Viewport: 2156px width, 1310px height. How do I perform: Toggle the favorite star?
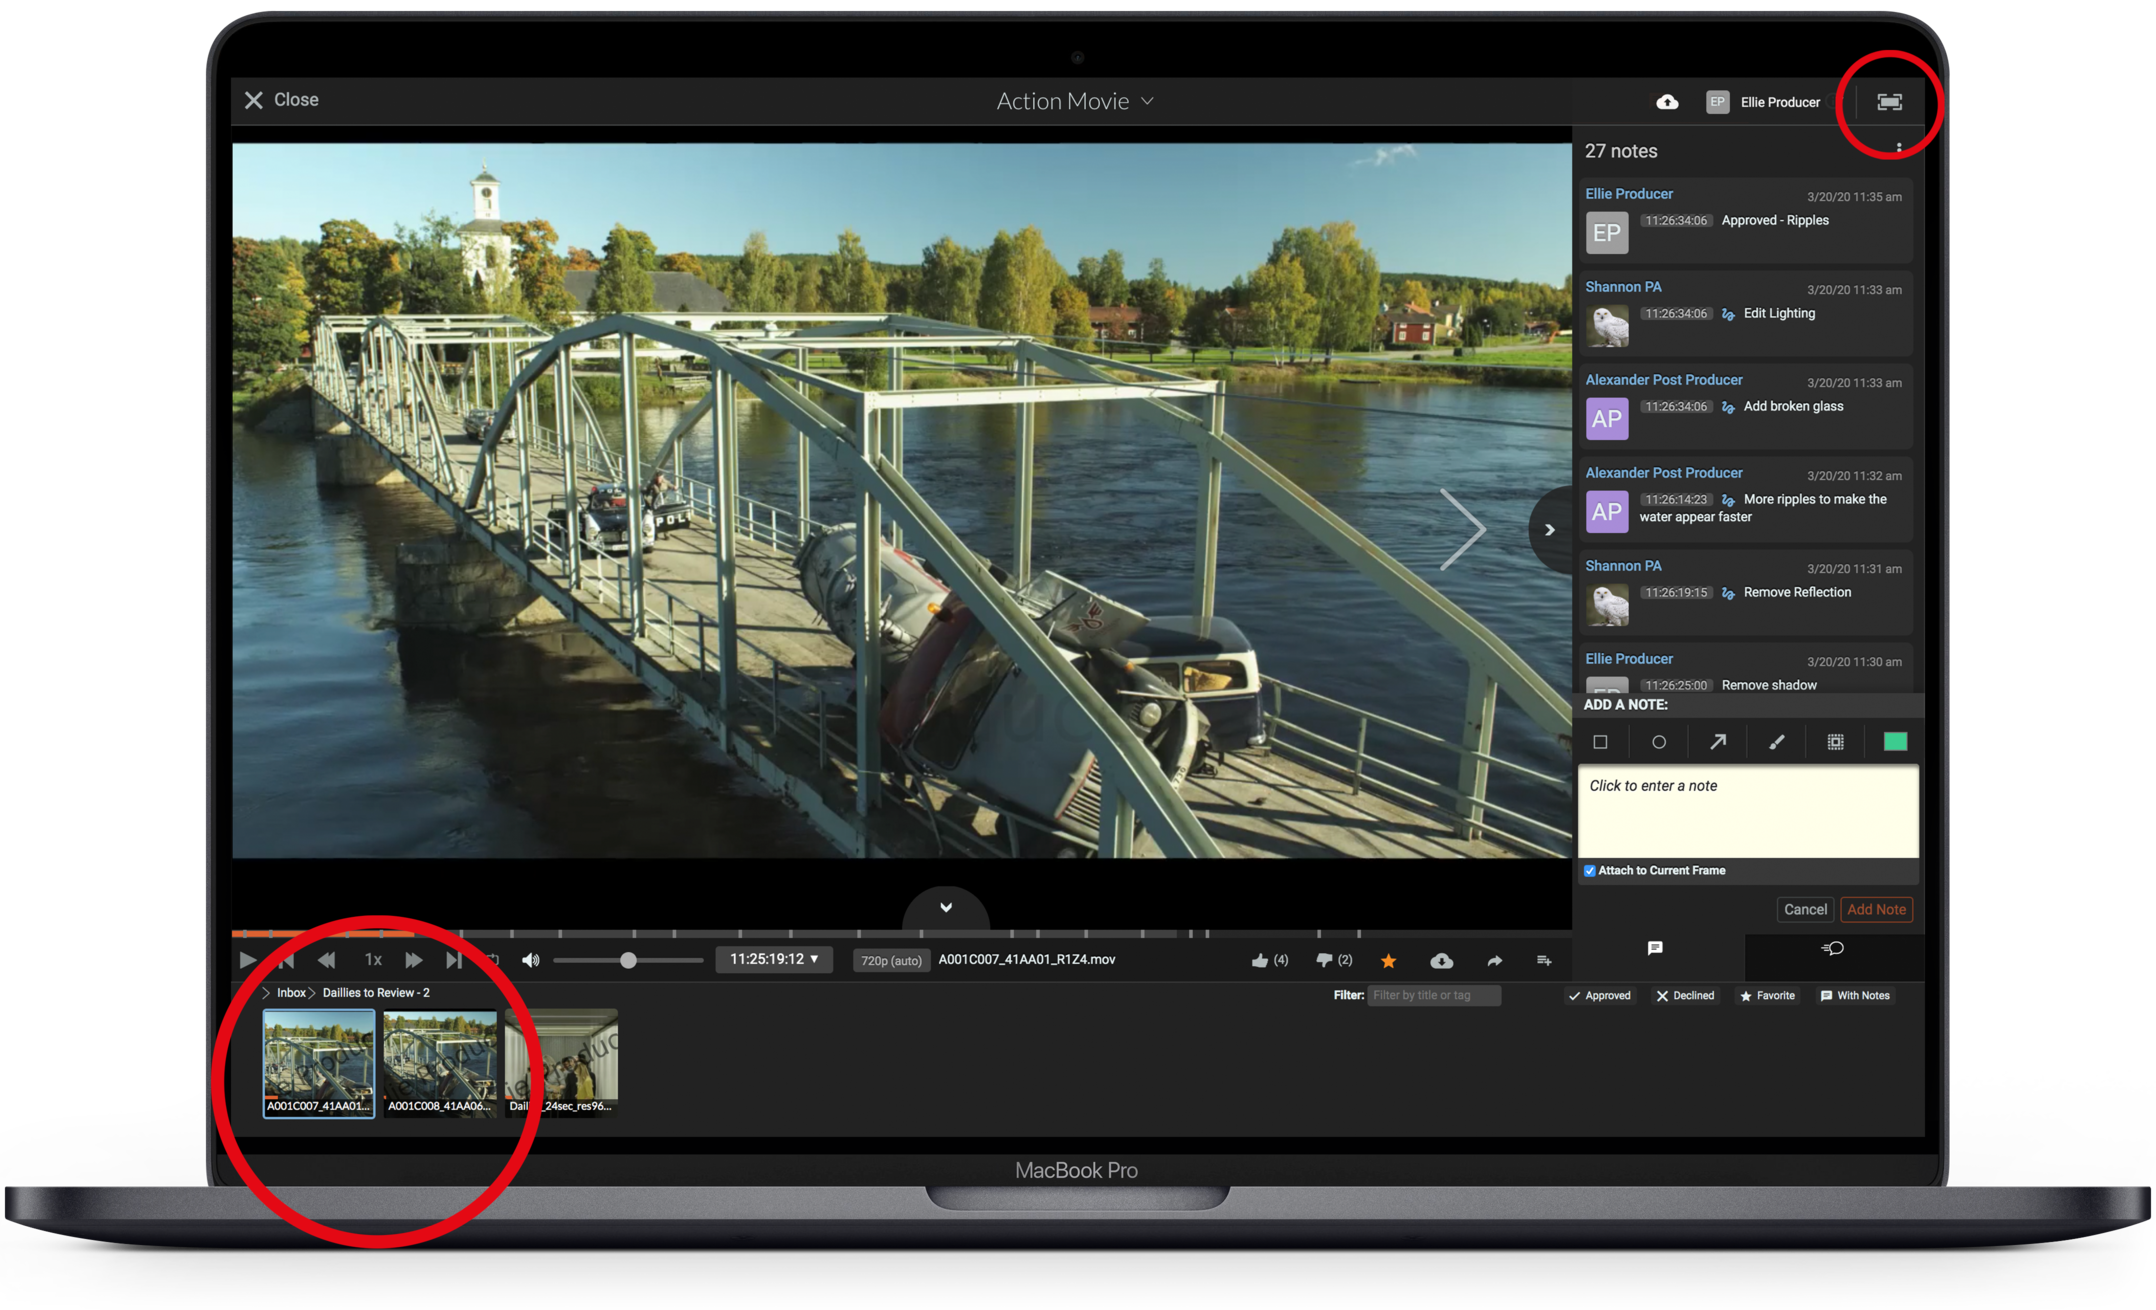(x=1388, y=960)
